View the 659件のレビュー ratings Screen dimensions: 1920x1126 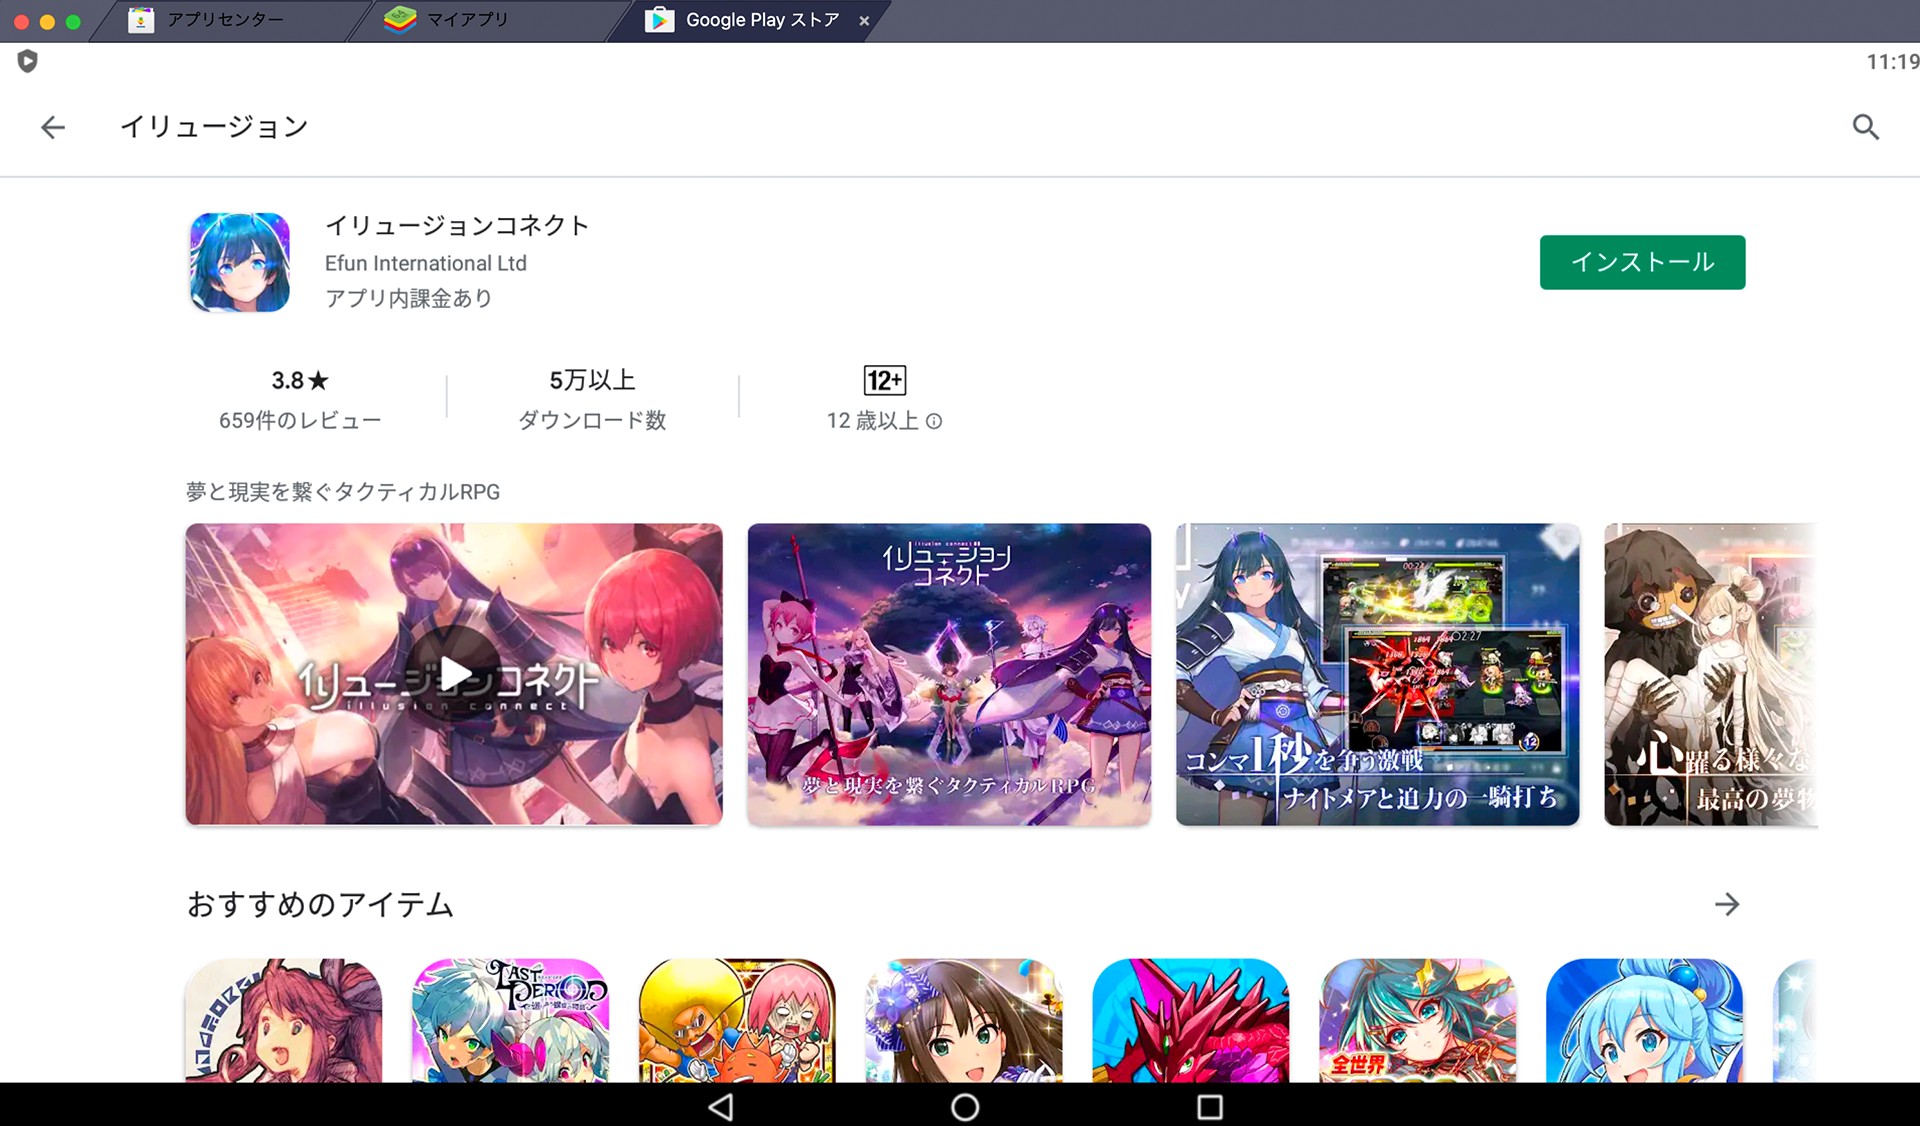[x=300, y=420]
